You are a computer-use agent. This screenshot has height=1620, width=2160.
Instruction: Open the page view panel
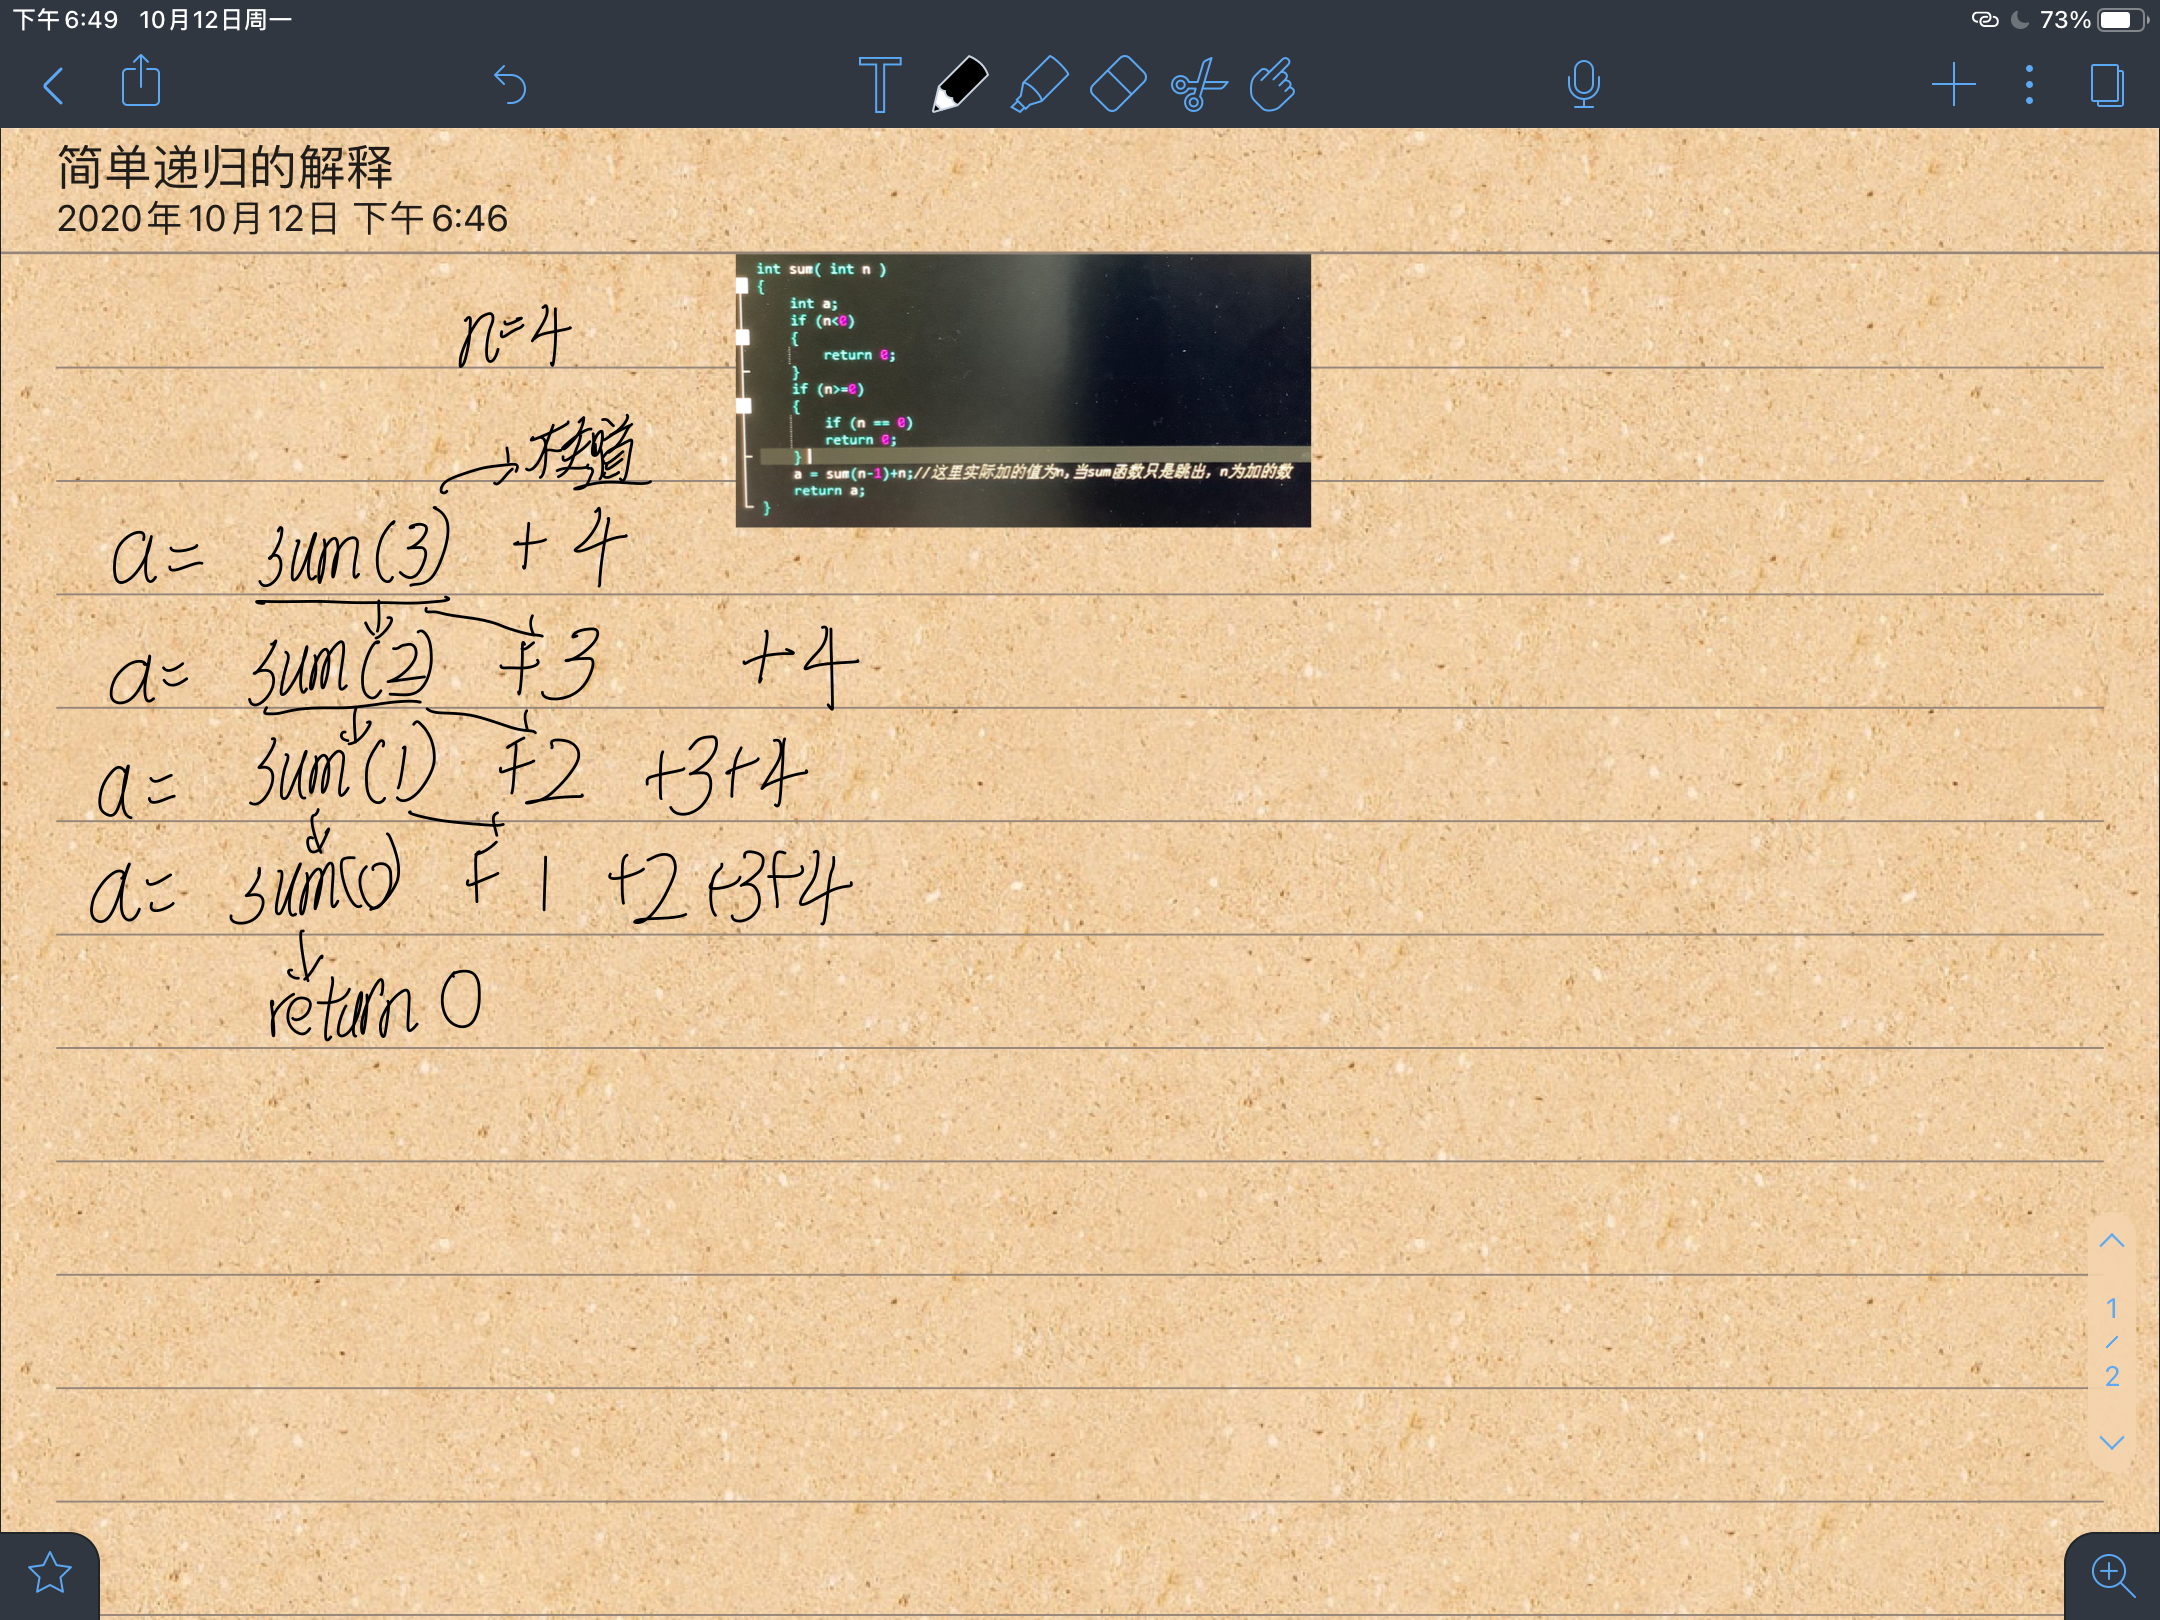click(x=2107, y=85)
